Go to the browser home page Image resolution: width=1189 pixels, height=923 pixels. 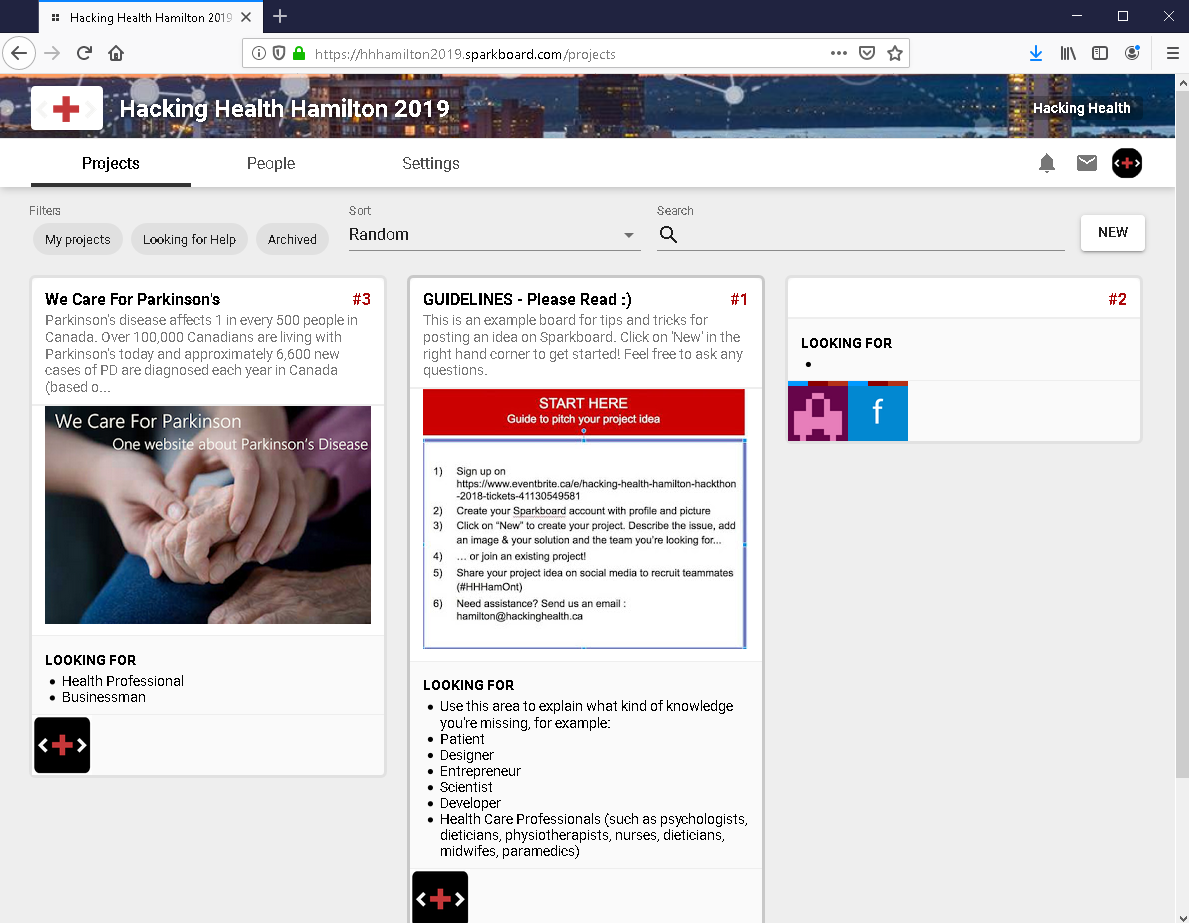pyautogui.click(x=116, y=53)
